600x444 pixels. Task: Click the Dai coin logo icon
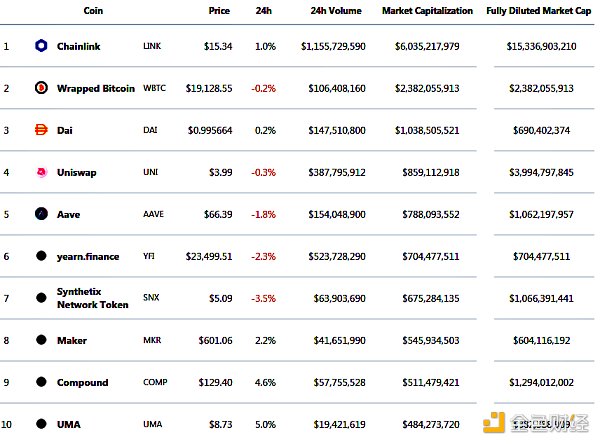tap(41, 130)
